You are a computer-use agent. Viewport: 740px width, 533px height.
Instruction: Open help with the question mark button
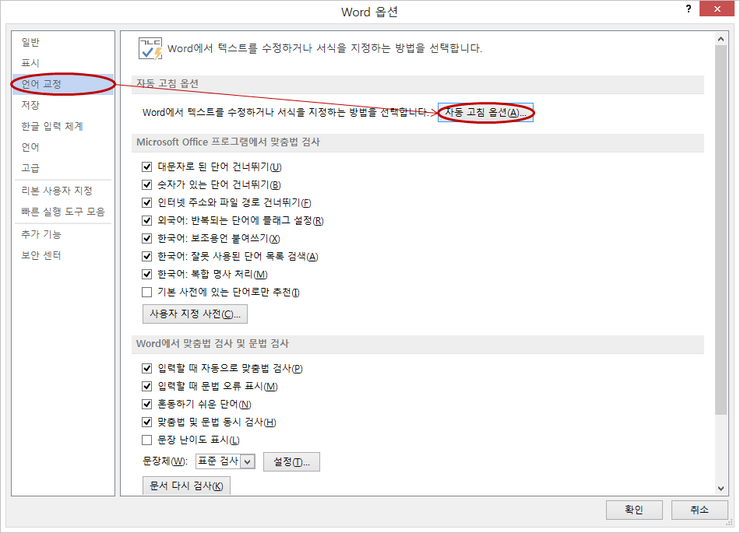click(x=689, y=9)
